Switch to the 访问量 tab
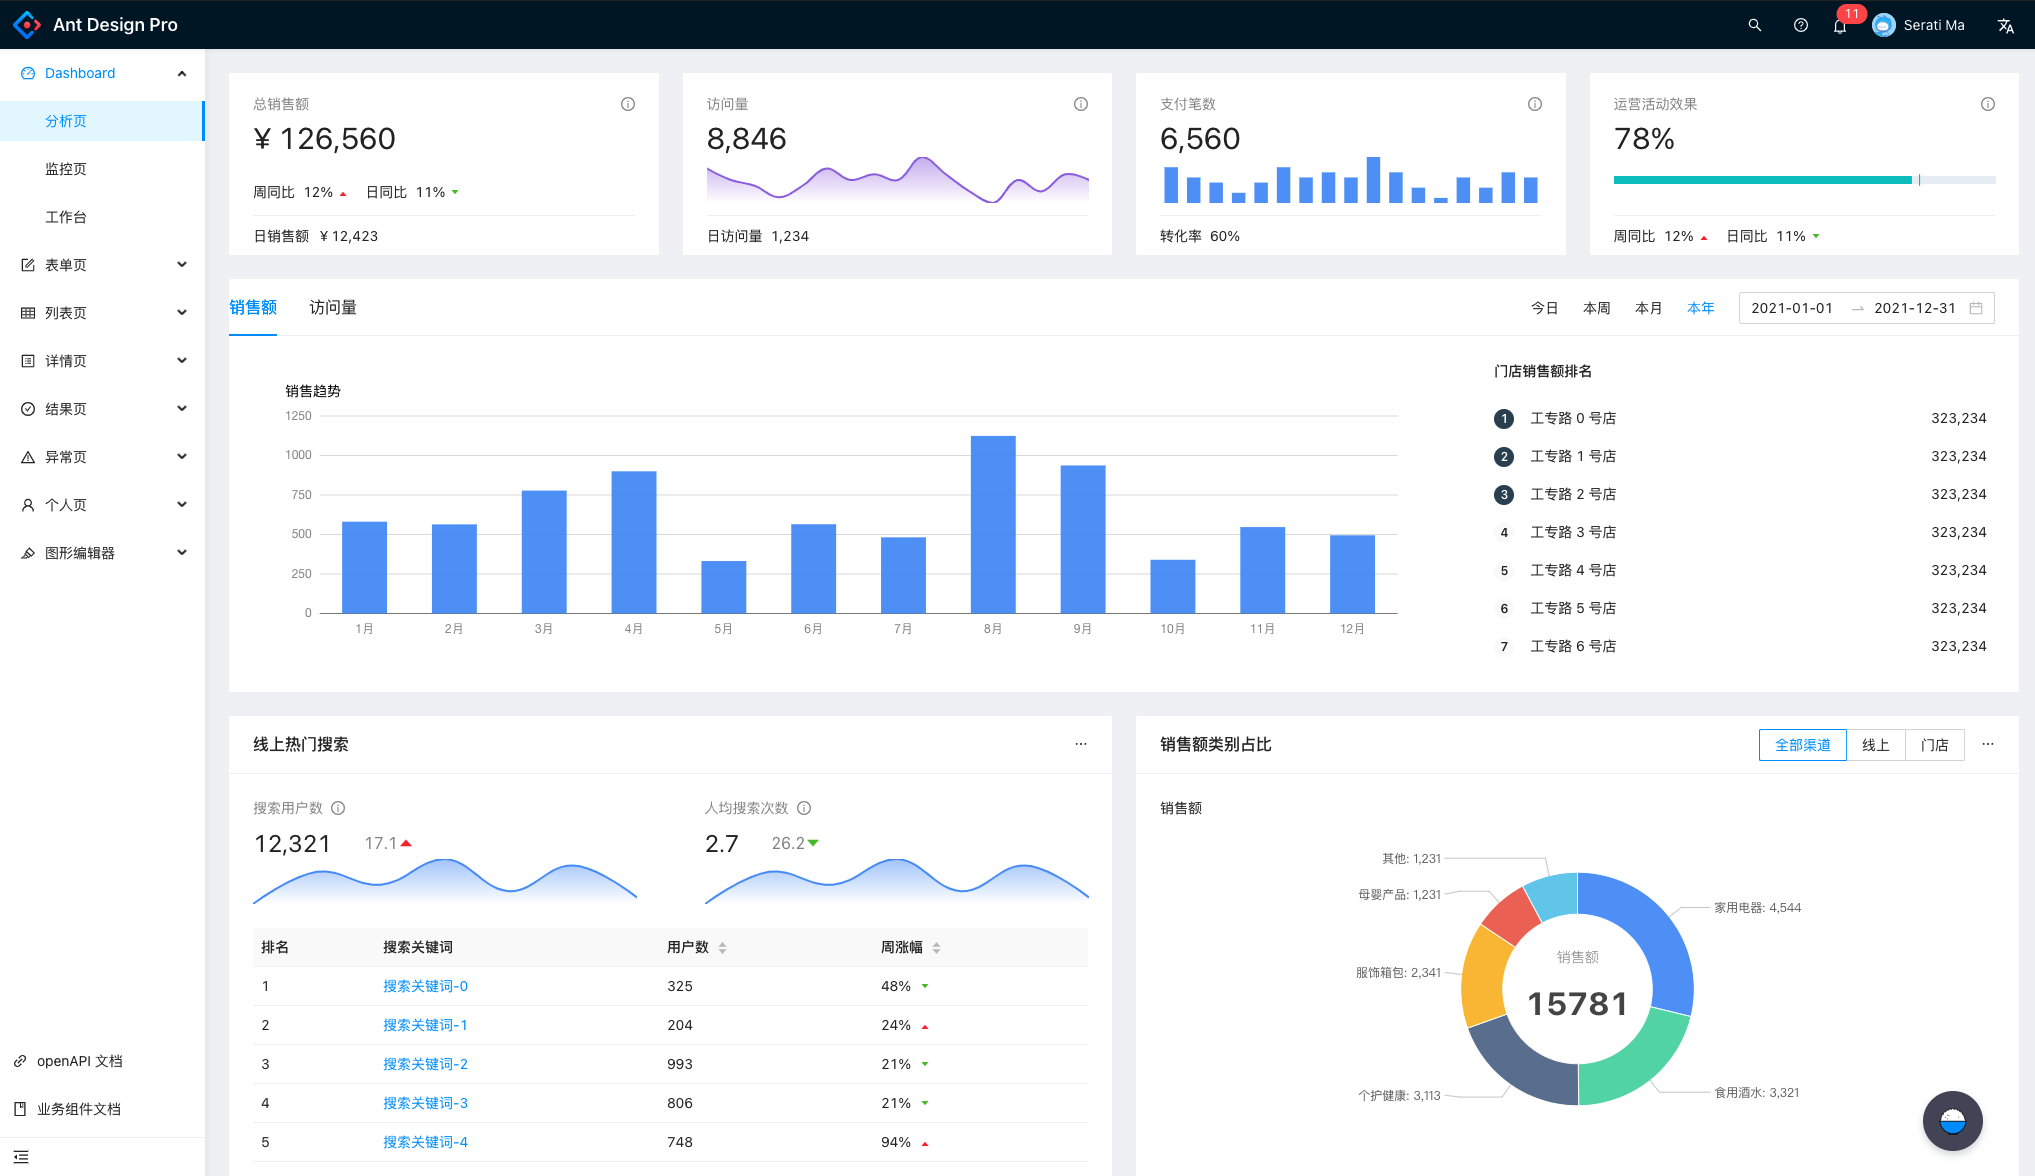This screenshot has height=1176, width=2035. (x=334, y=307)
